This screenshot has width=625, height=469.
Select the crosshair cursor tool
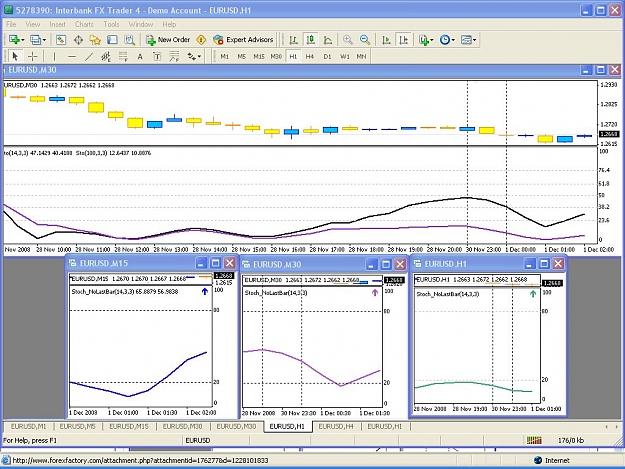tap(33, 57)
